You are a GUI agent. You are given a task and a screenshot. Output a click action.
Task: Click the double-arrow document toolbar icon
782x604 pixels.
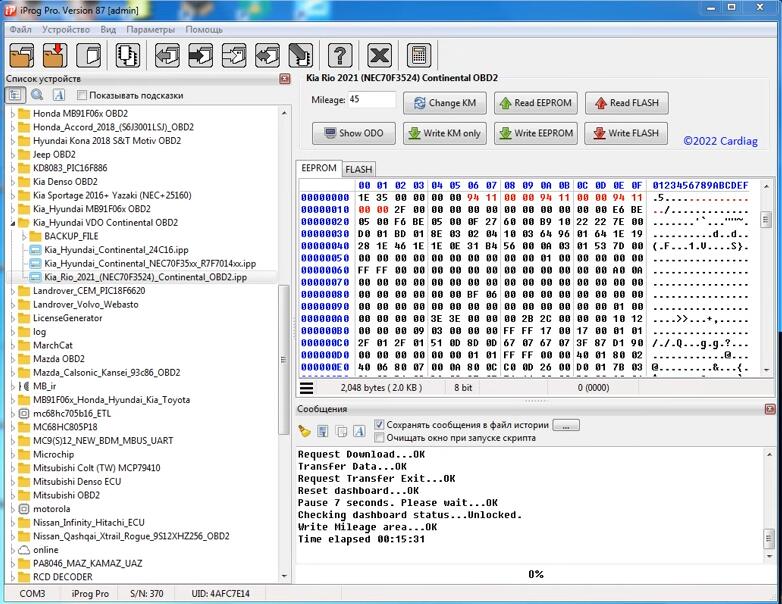267,55
